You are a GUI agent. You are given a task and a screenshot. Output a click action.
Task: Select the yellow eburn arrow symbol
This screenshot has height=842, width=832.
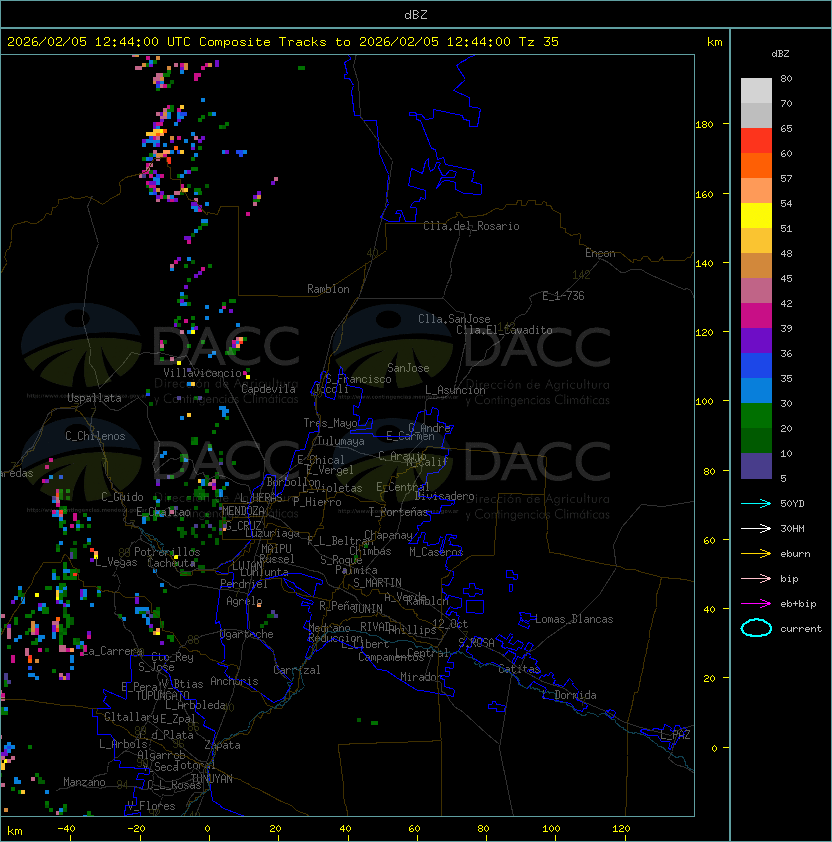[x=756, y=553]
